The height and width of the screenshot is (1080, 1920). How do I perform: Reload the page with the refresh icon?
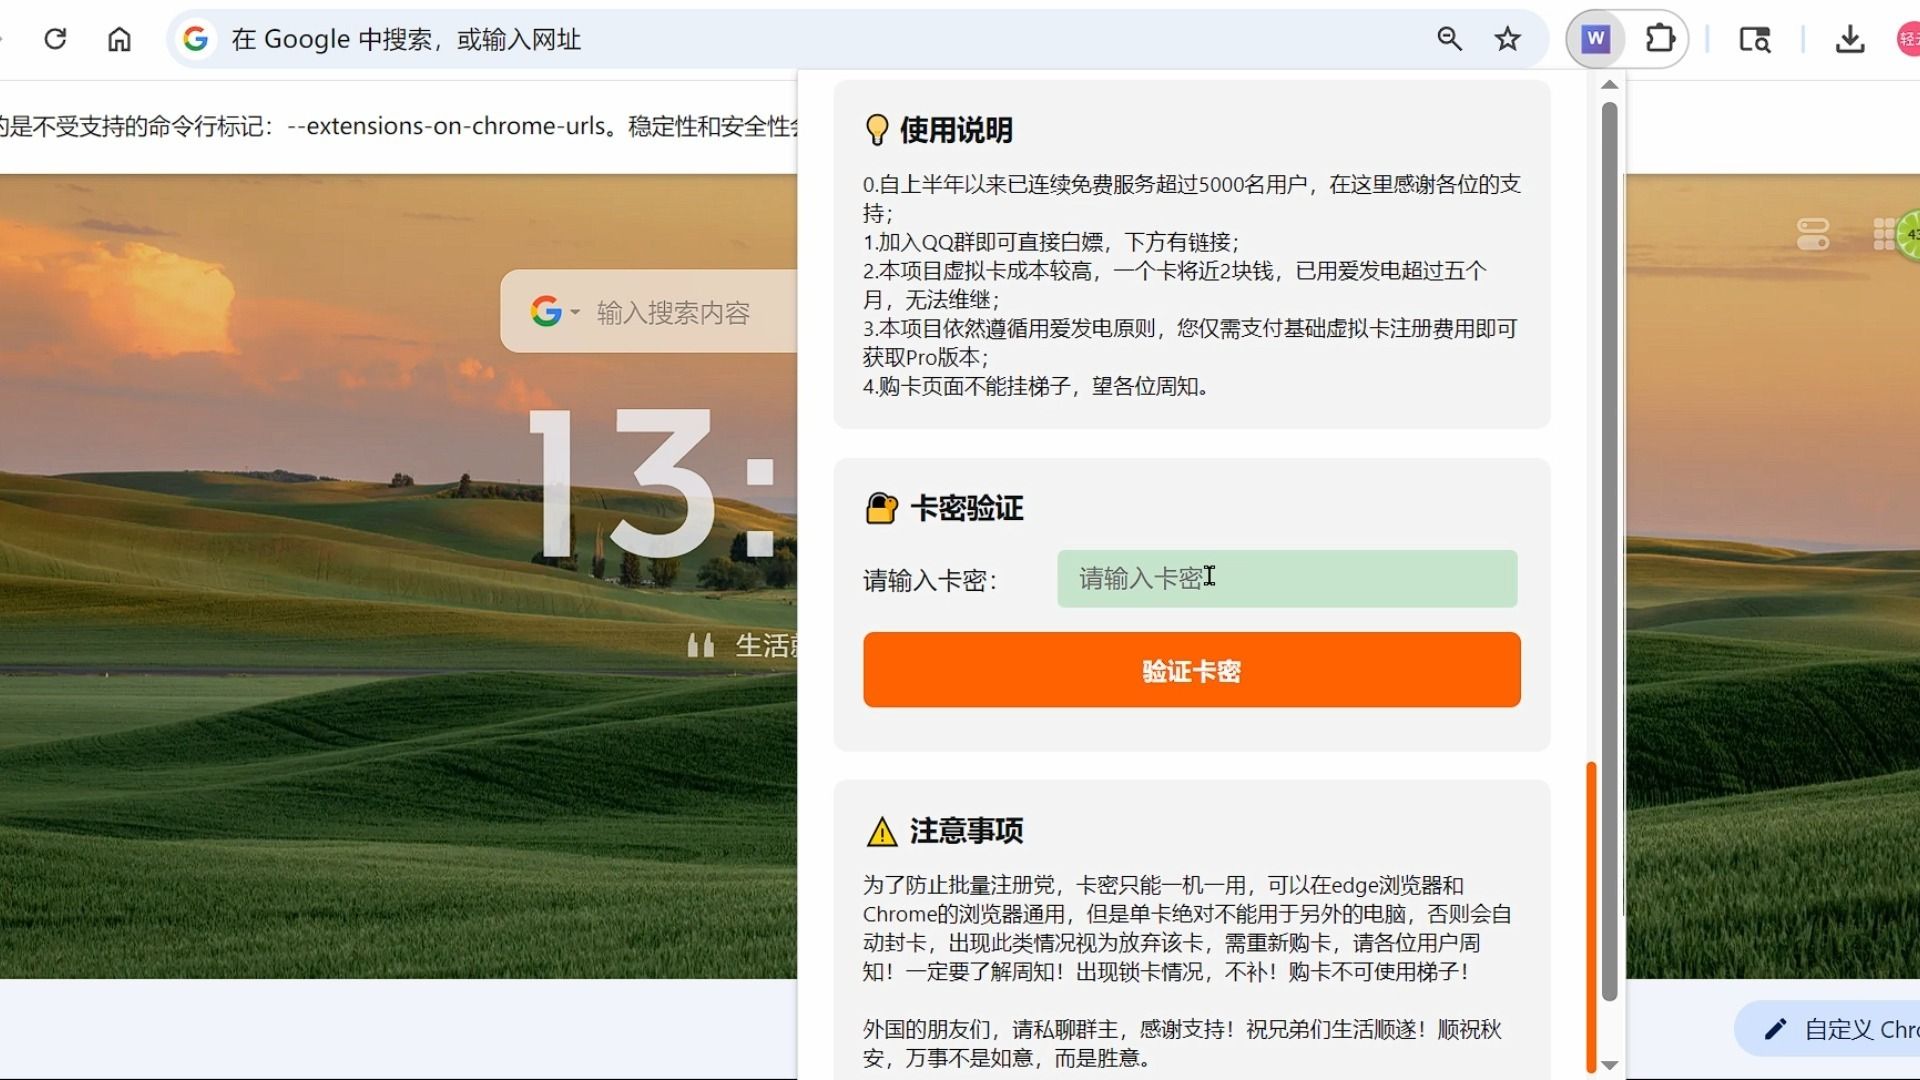56,39
